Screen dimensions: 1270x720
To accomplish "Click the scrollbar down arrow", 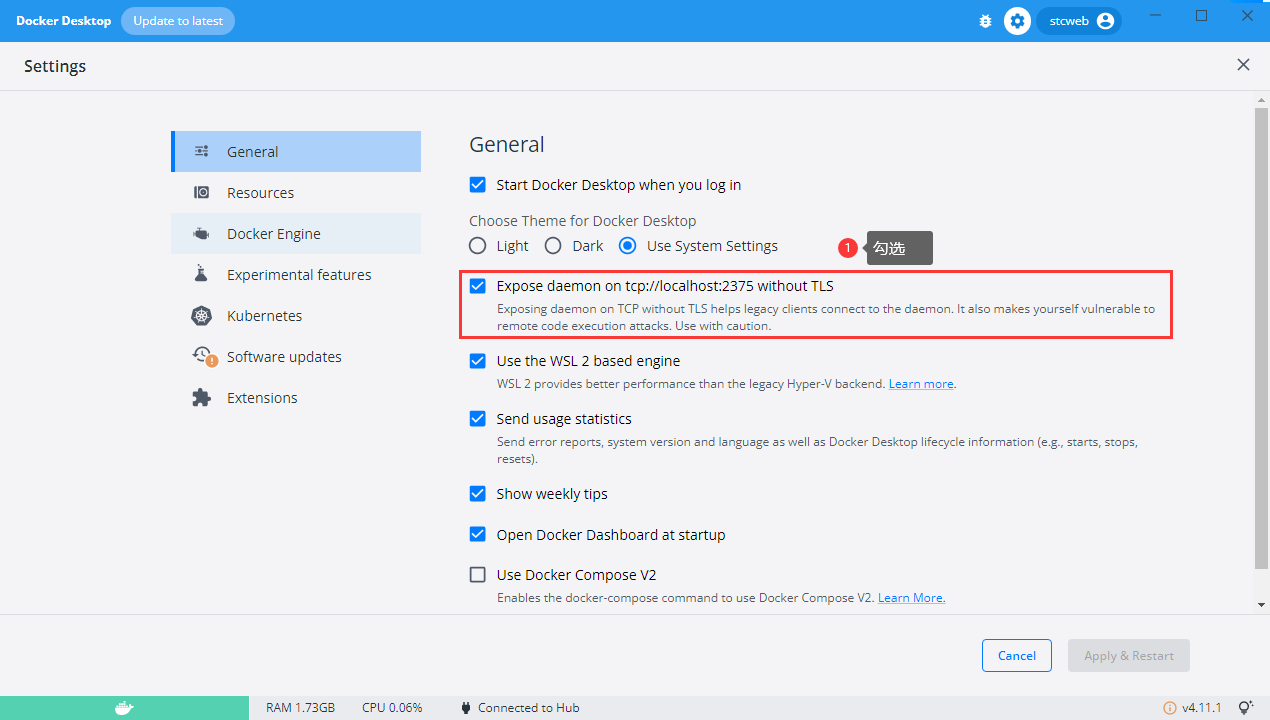I will click(1261, 604).
